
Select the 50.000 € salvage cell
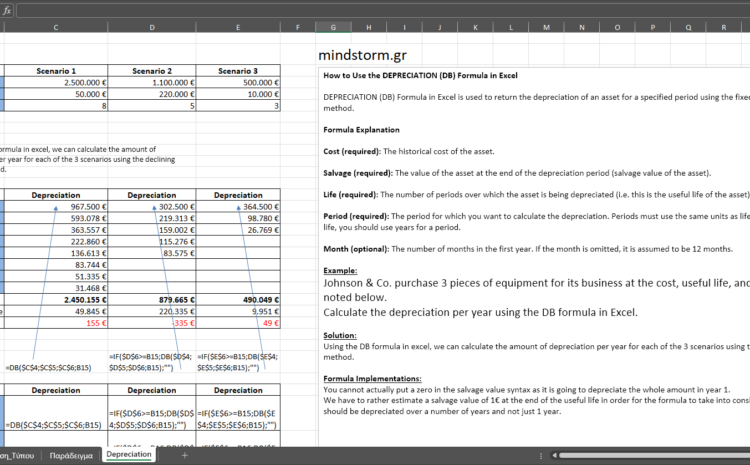[56, 94]
